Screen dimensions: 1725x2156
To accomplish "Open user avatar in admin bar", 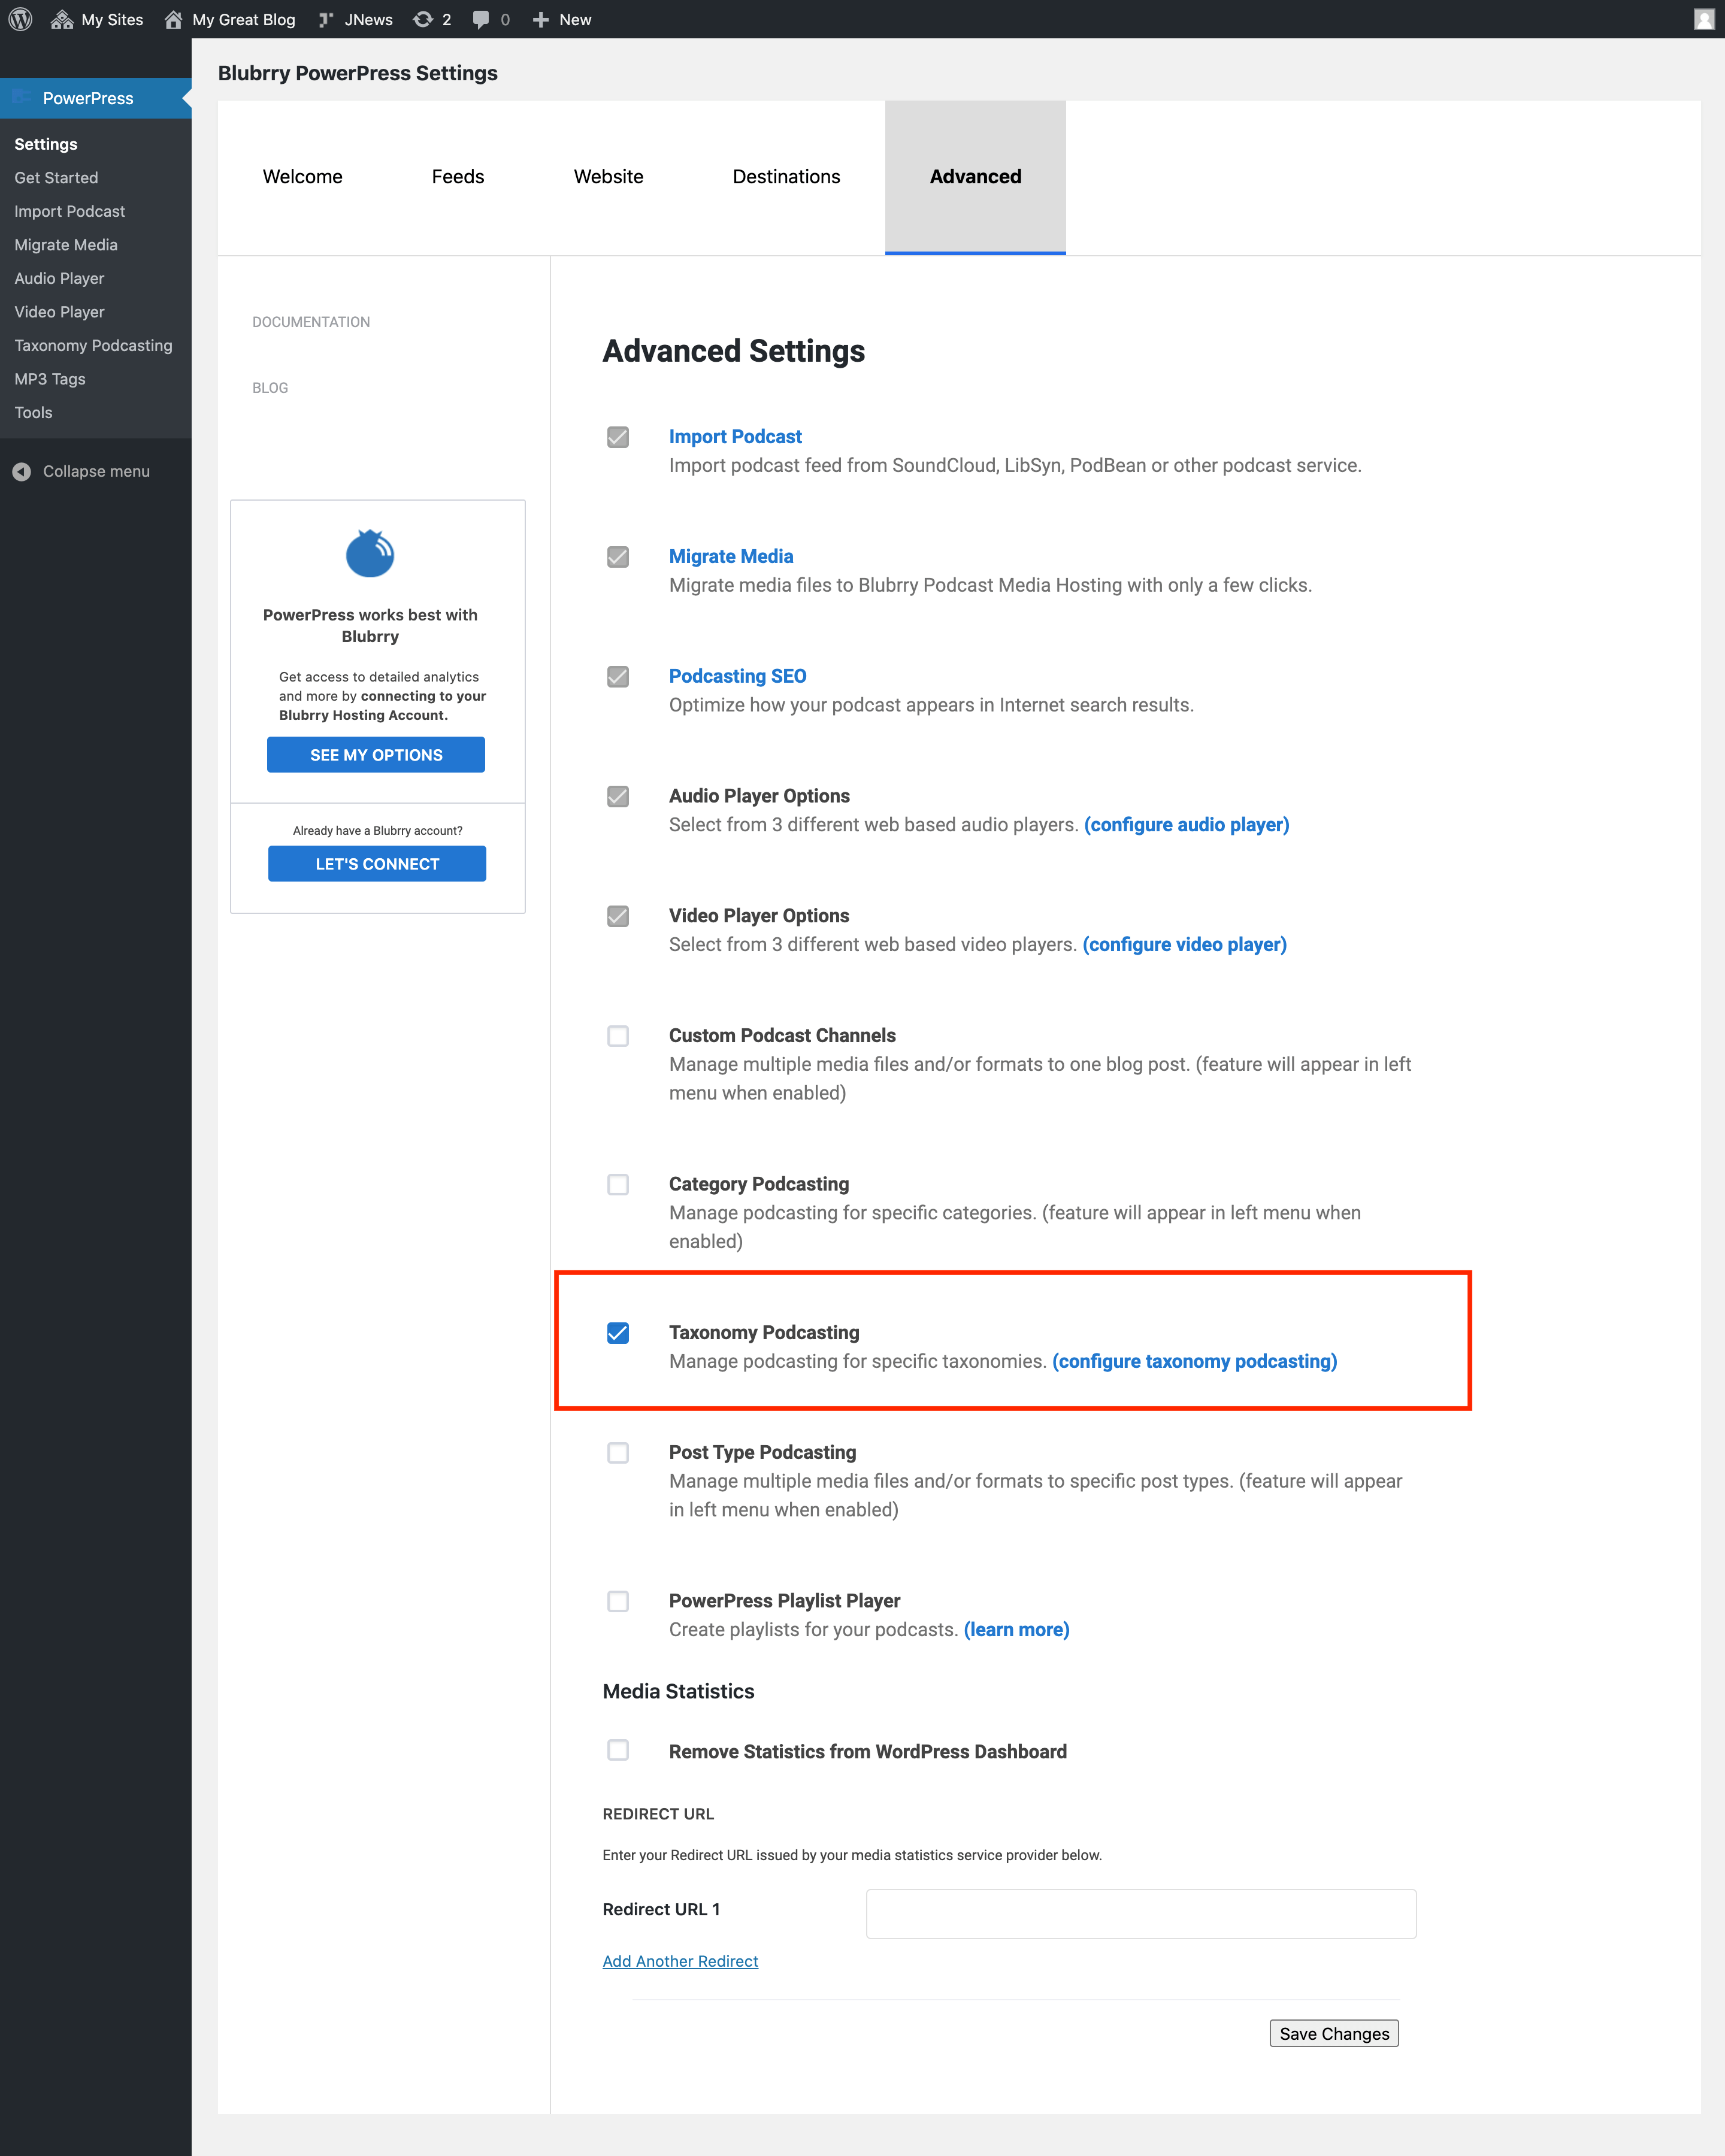I will 1704,19.
